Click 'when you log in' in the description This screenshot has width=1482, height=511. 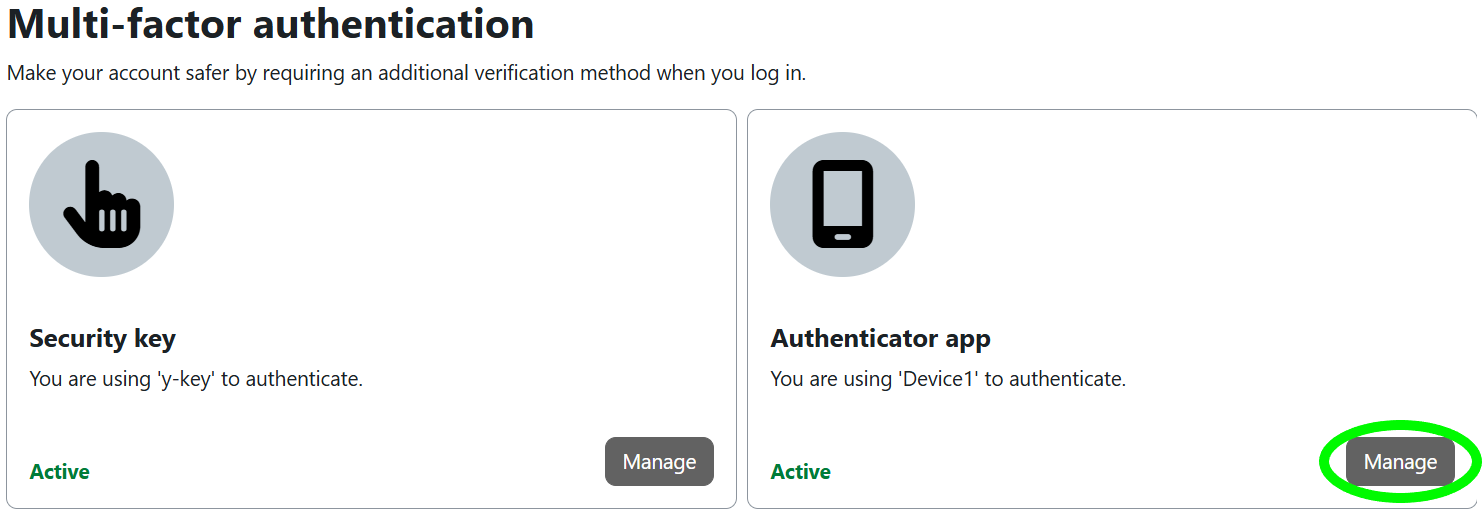(x=730, y=74)
